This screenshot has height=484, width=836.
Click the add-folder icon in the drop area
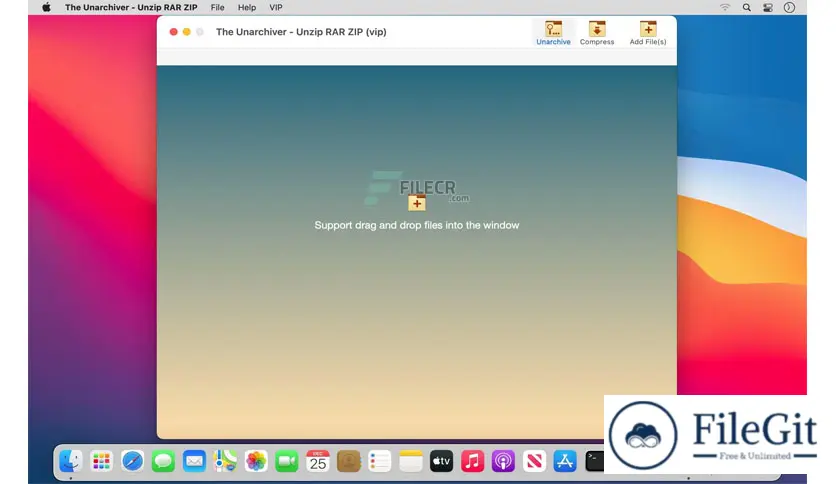pos(417,203)
